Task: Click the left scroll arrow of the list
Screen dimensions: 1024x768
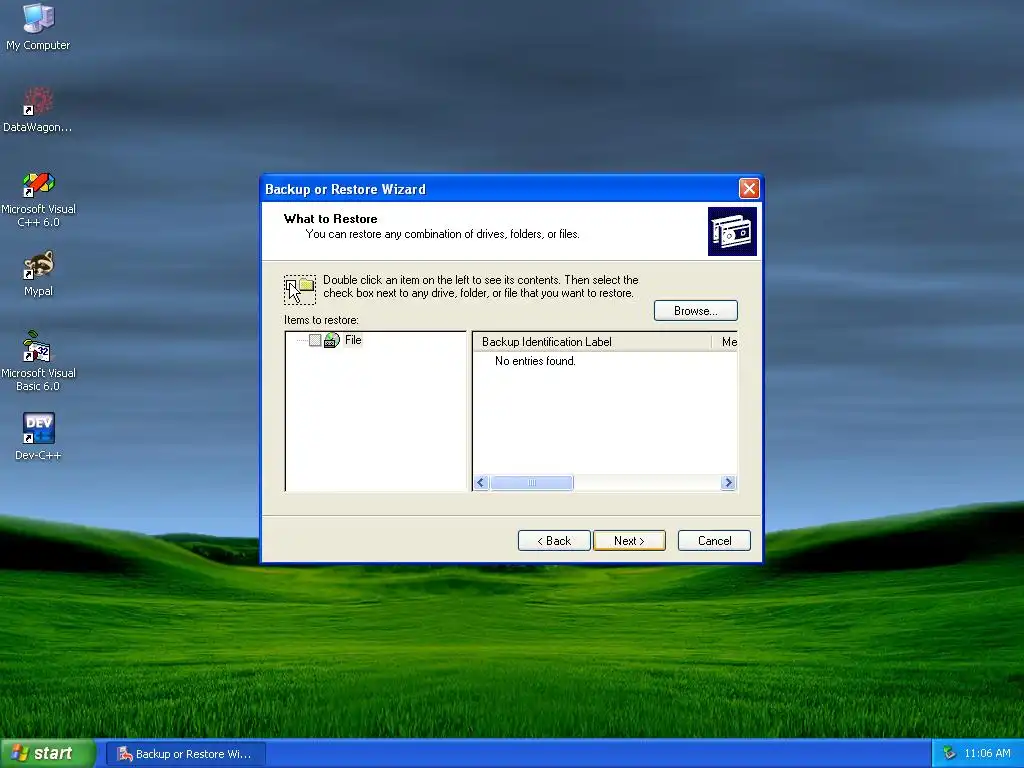Action: tap(481, 483)
